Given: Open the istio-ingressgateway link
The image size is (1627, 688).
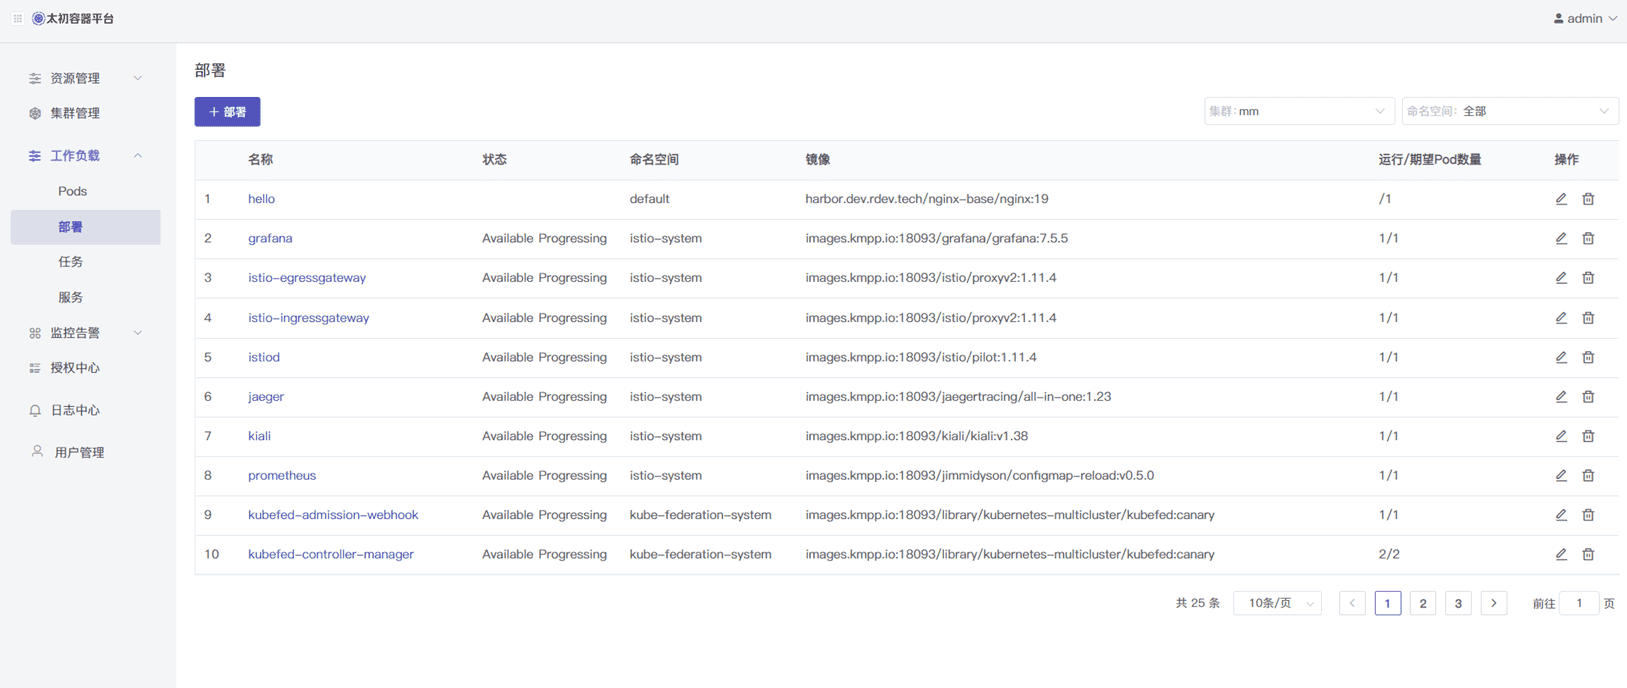Looking at the screenshot, I should click(x=308, y=318).
